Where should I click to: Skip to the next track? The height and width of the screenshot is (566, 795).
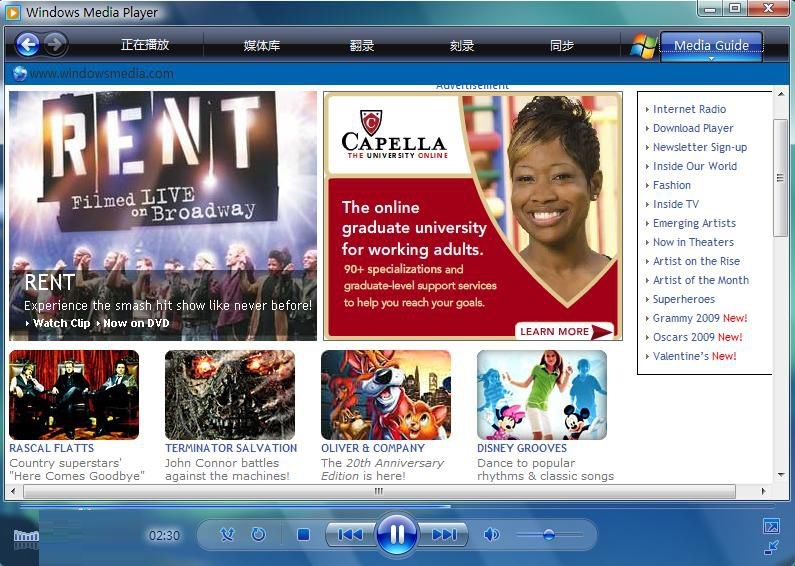[443, 535]
